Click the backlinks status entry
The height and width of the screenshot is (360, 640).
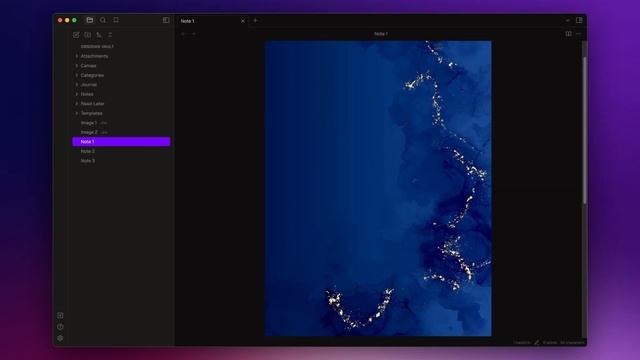[x=522, y=342]
